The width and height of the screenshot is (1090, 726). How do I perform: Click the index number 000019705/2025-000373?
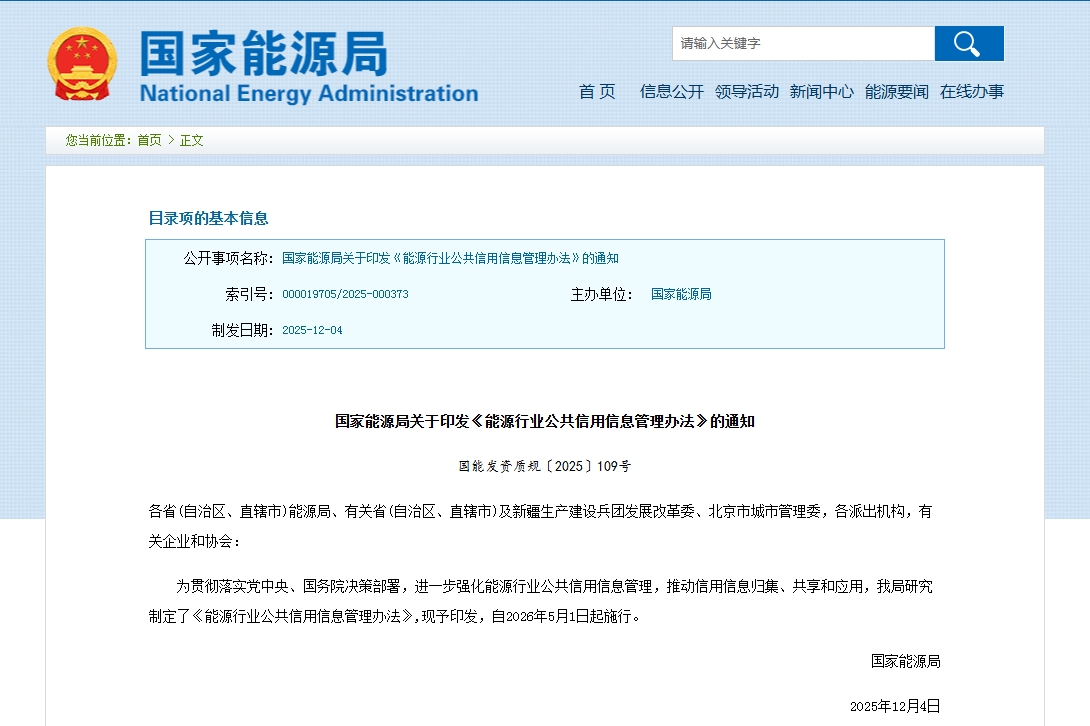click(345, 295)
